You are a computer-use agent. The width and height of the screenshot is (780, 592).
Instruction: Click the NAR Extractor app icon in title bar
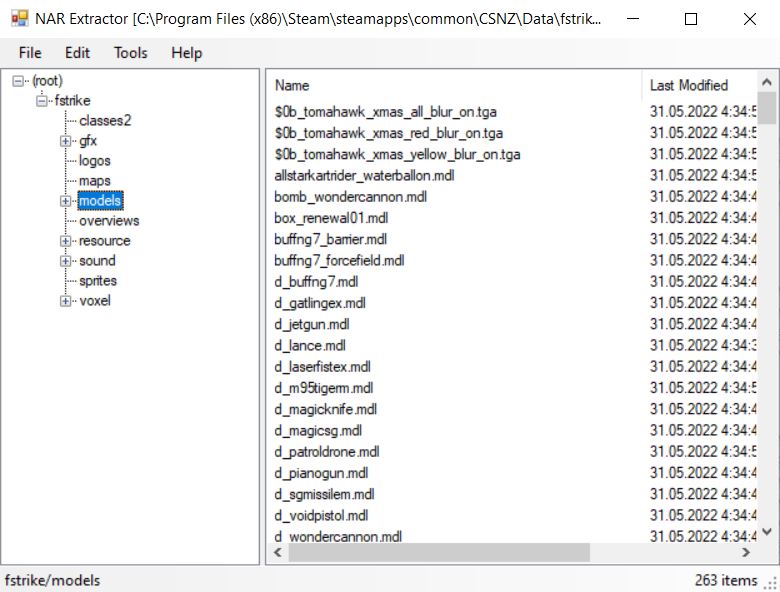pyautogui.click(x=19, y=19)
